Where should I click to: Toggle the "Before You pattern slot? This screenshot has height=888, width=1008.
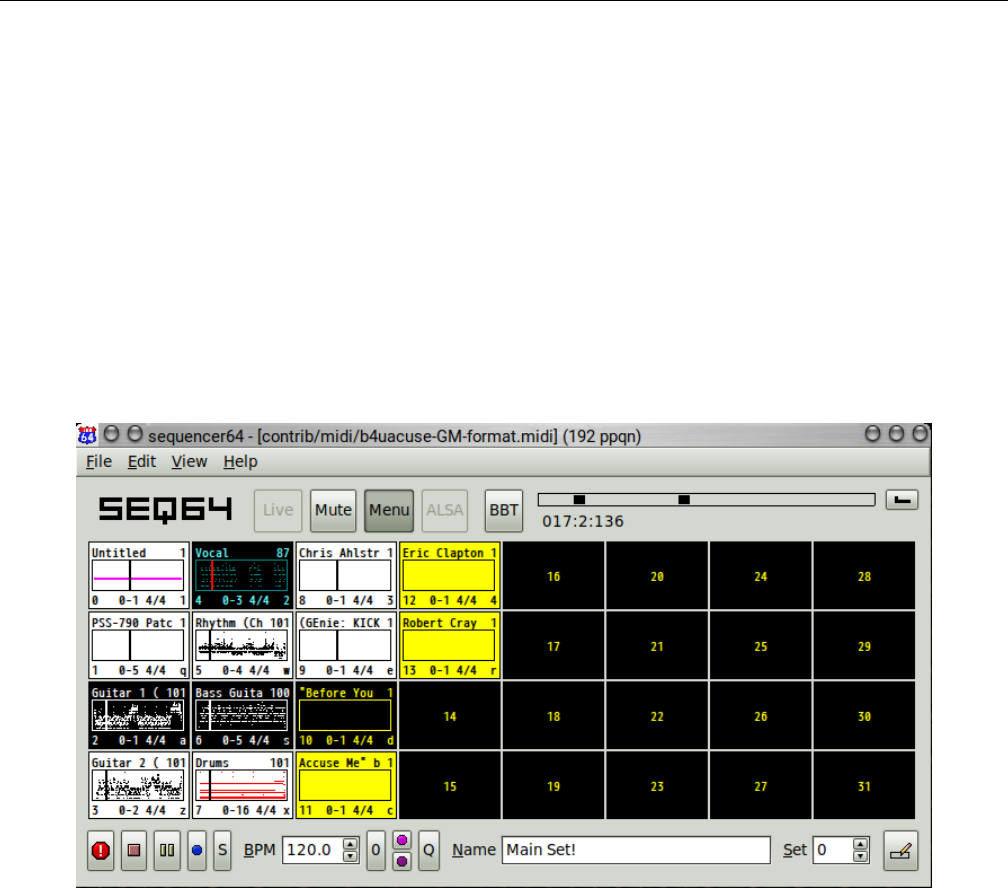point(346,716)
